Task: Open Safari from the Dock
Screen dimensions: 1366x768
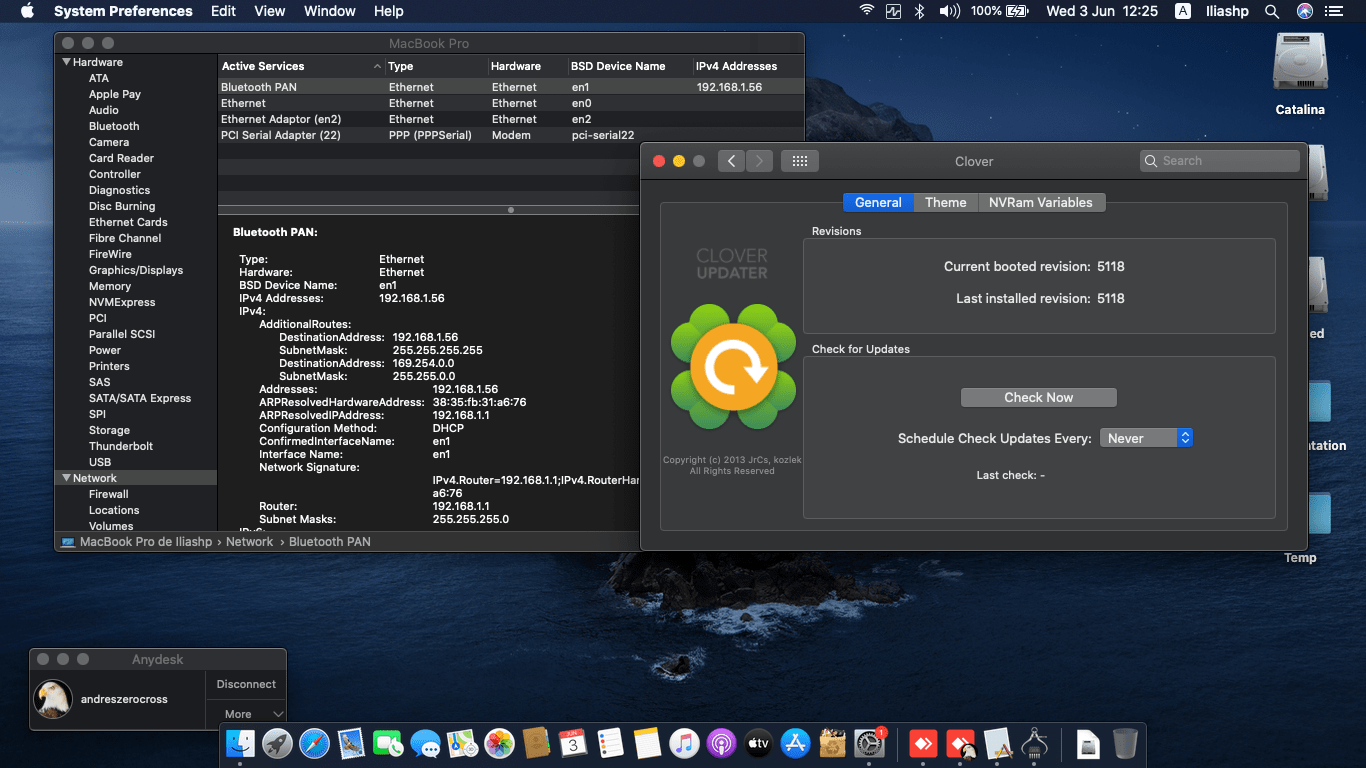Action: click(314, 743)
